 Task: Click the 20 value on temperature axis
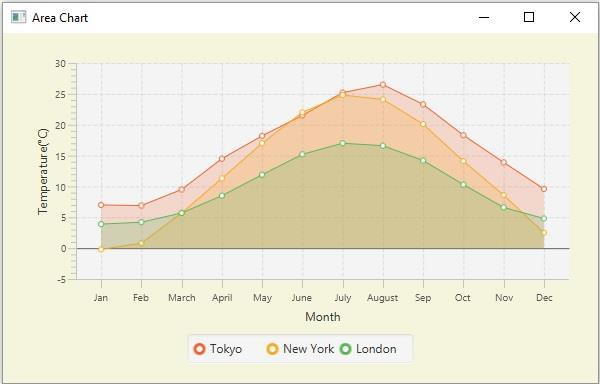[x=60, y=125]
